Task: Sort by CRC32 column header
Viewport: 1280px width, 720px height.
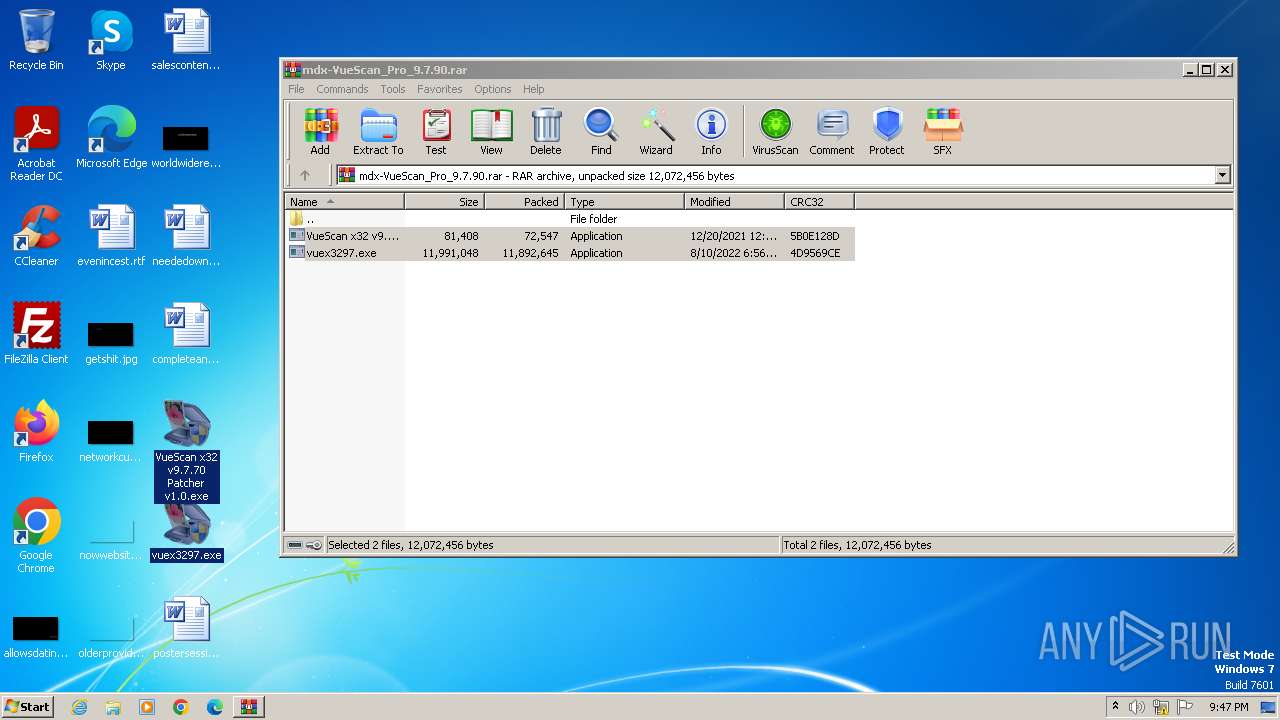Action: pyautogui.click(x=820, y=201)
